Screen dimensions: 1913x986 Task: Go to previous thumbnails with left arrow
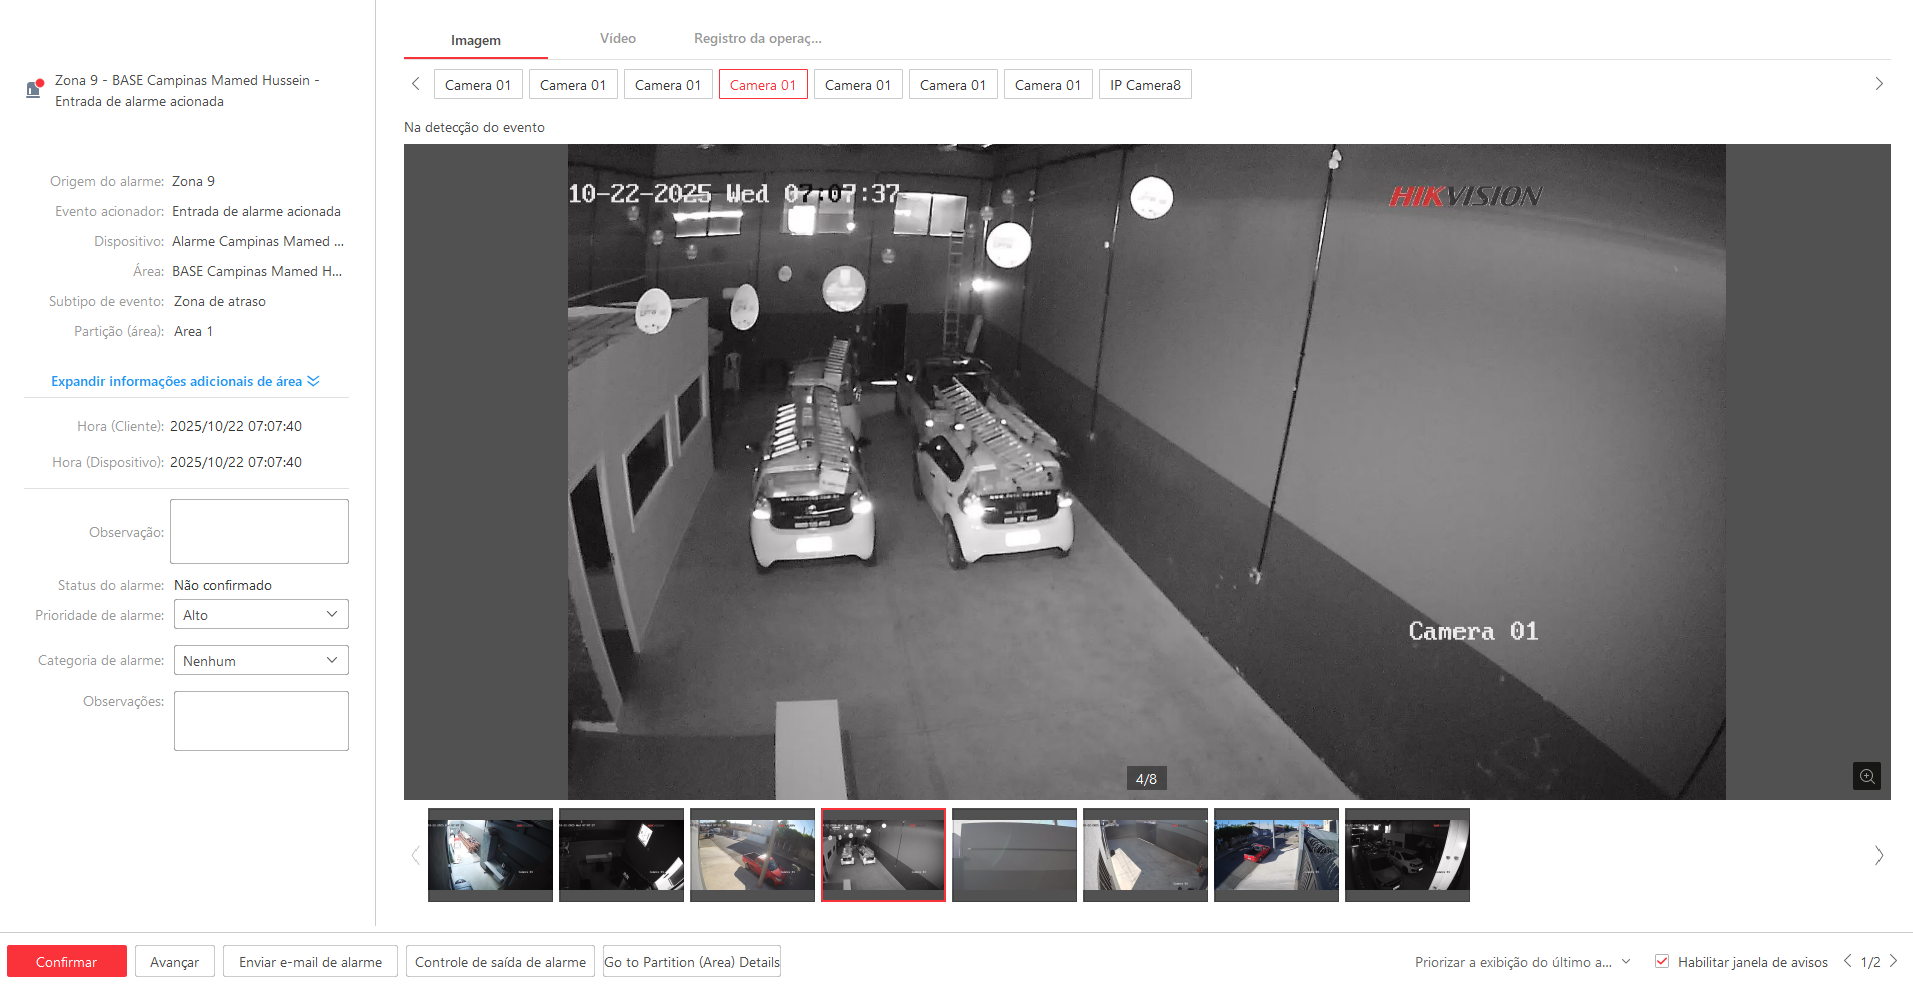tap(415, 855)
